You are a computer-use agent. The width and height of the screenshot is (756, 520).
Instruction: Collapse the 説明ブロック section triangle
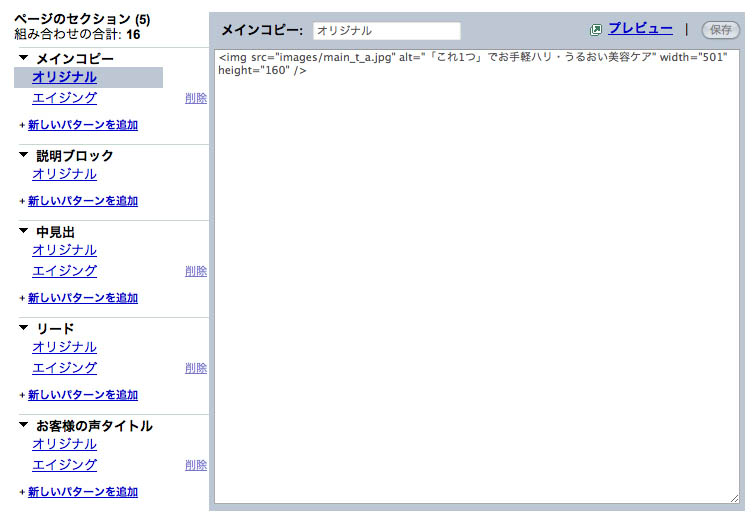click(23, 155)
